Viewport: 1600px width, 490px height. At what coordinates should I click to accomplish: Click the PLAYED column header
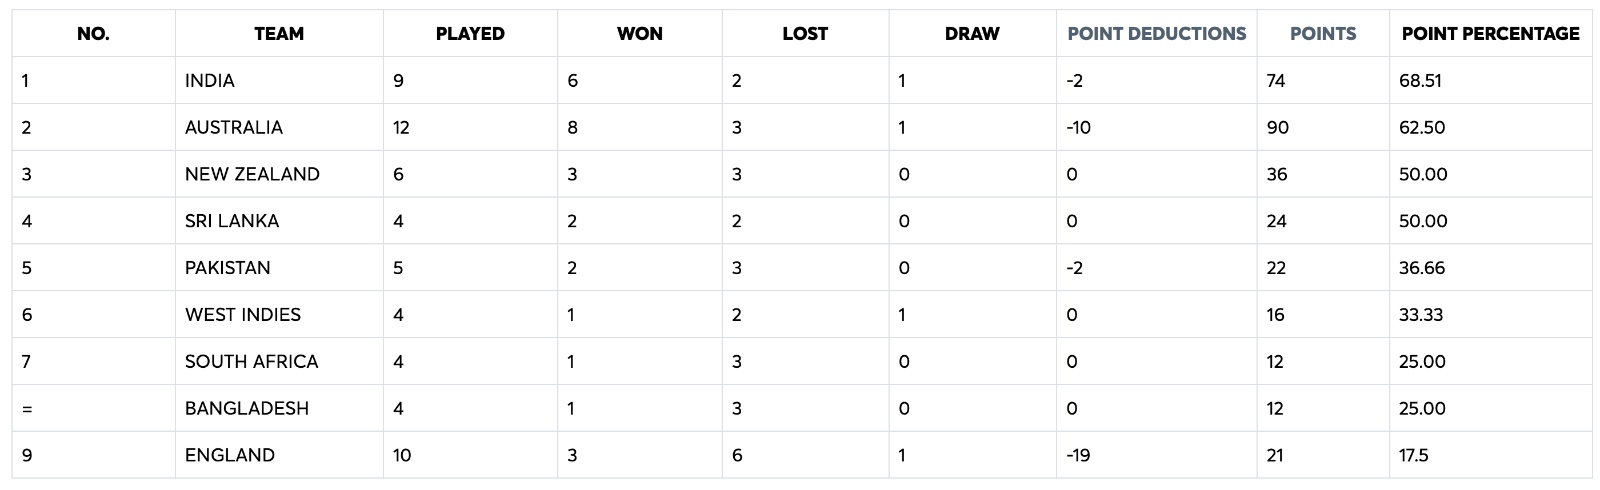470,34
